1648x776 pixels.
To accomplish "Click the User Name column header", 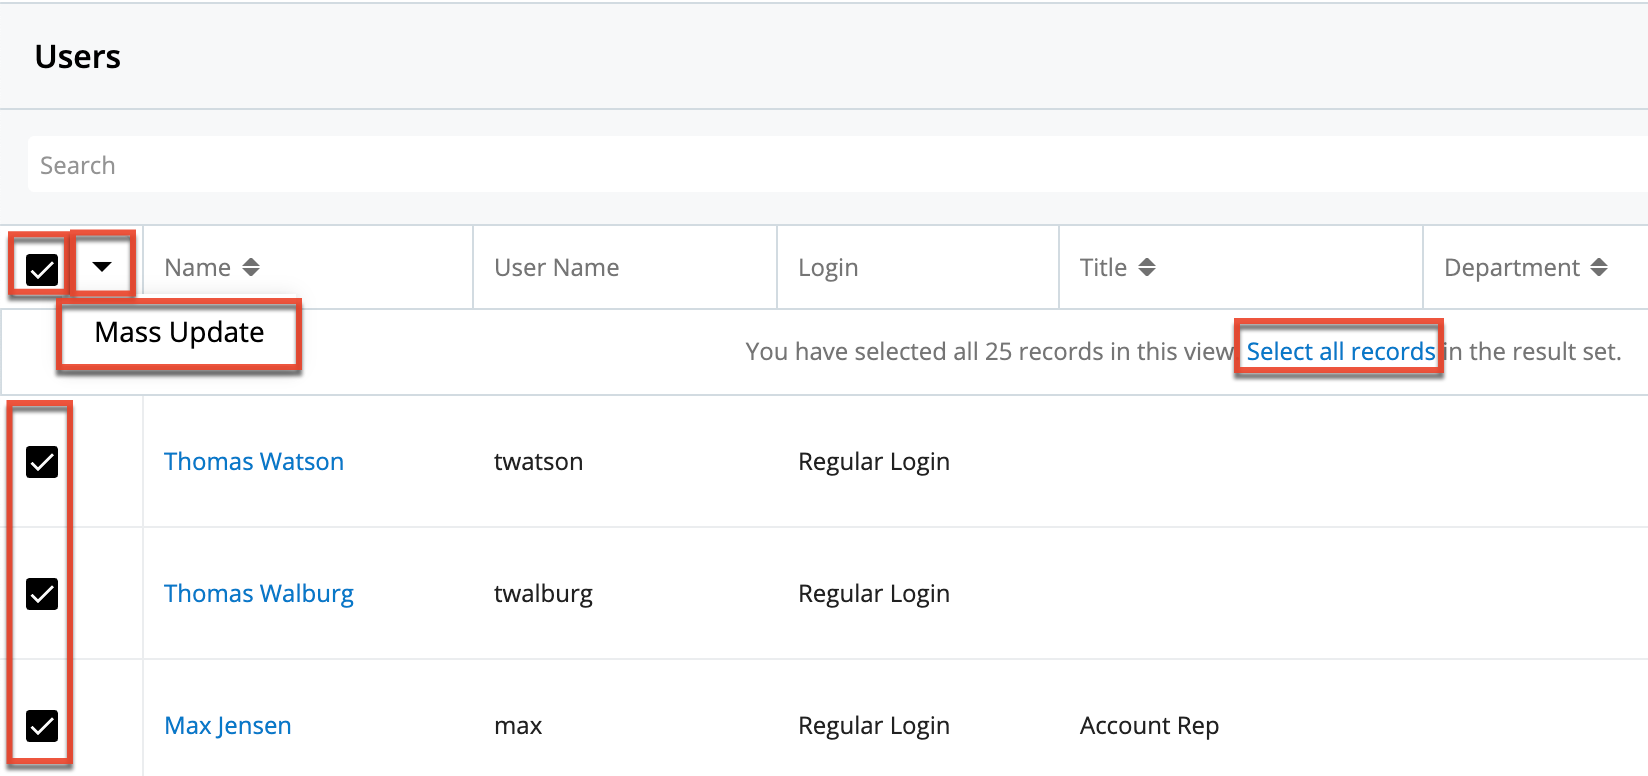I will pos(557,268).
